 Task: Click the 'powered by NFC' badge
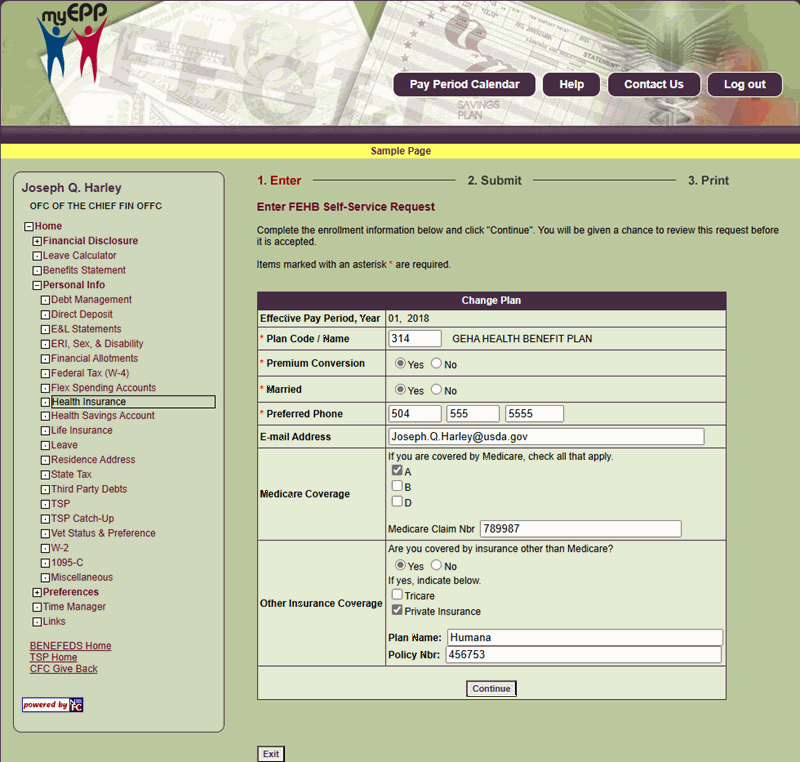[x=53, y=704]
